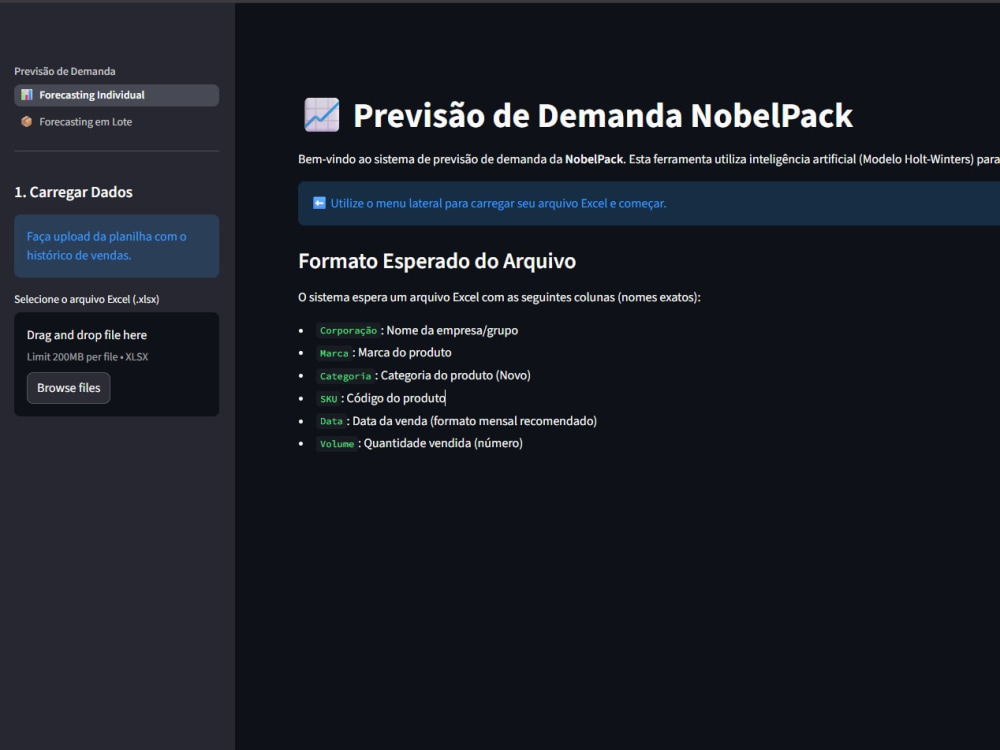Screen dimensions: 1000x750
Task: Click the 'Selecione o arquivo Excel (.xlsx)' label
Action: 87,299
